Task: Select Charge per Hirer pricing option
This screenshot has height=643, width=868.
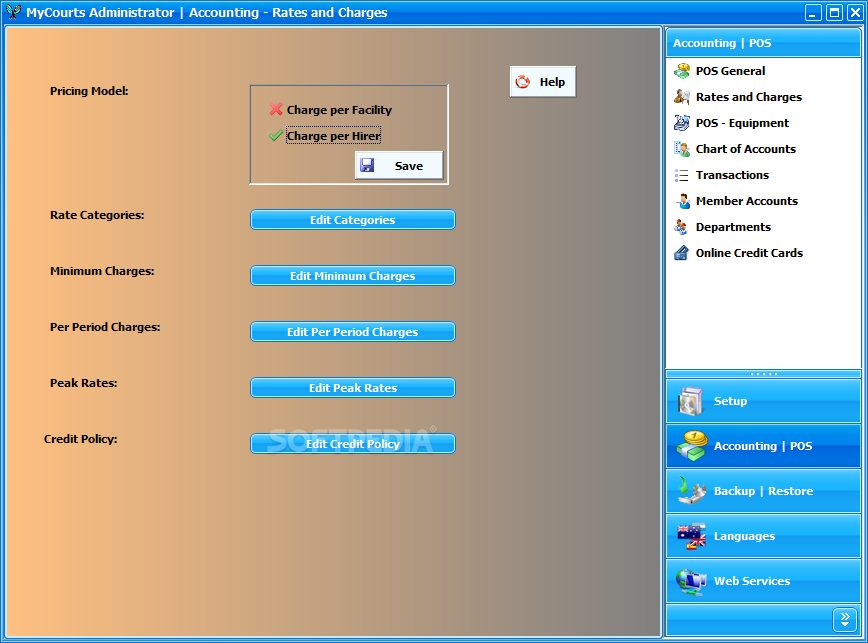Action: pos(325,136)
